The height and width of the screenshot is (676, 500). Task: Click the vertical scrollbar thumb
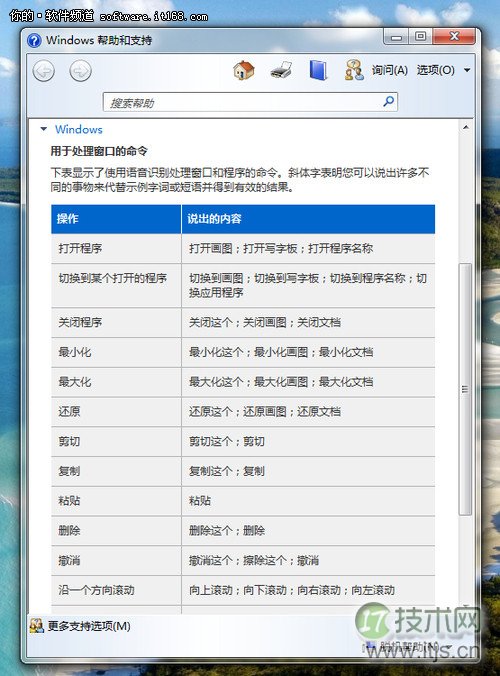[x=465, y=389]
